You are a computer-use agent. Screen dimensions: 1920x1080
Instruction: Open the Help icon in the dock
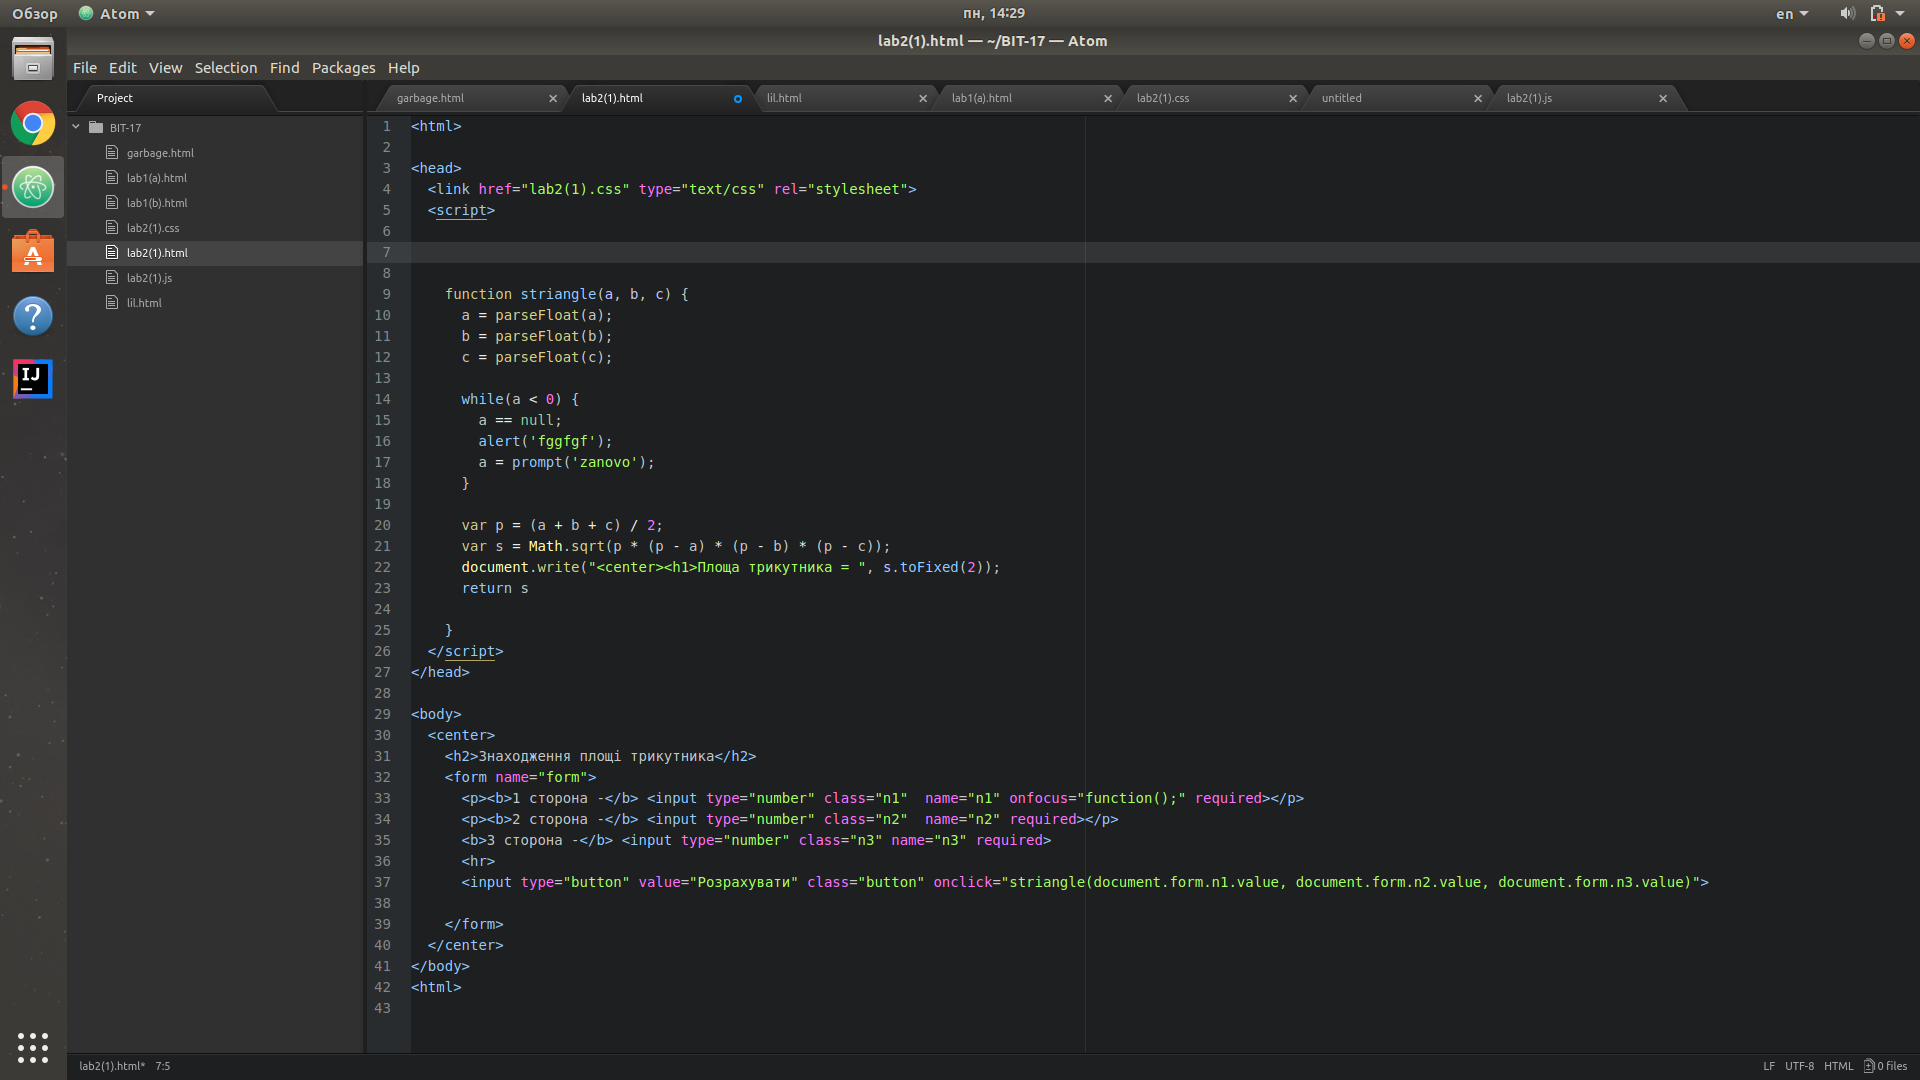[33, 316]
